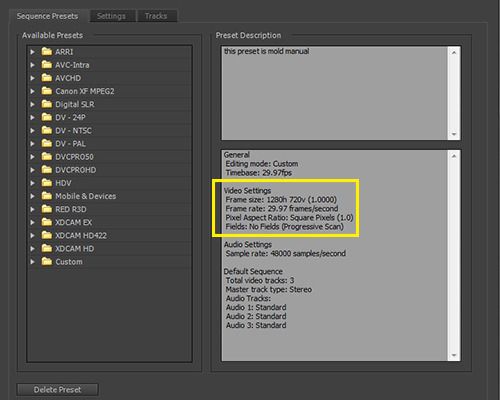The image size is (500, 400).
Task: Click the AVC-Intra folder icon
Action: coord(47,64)
